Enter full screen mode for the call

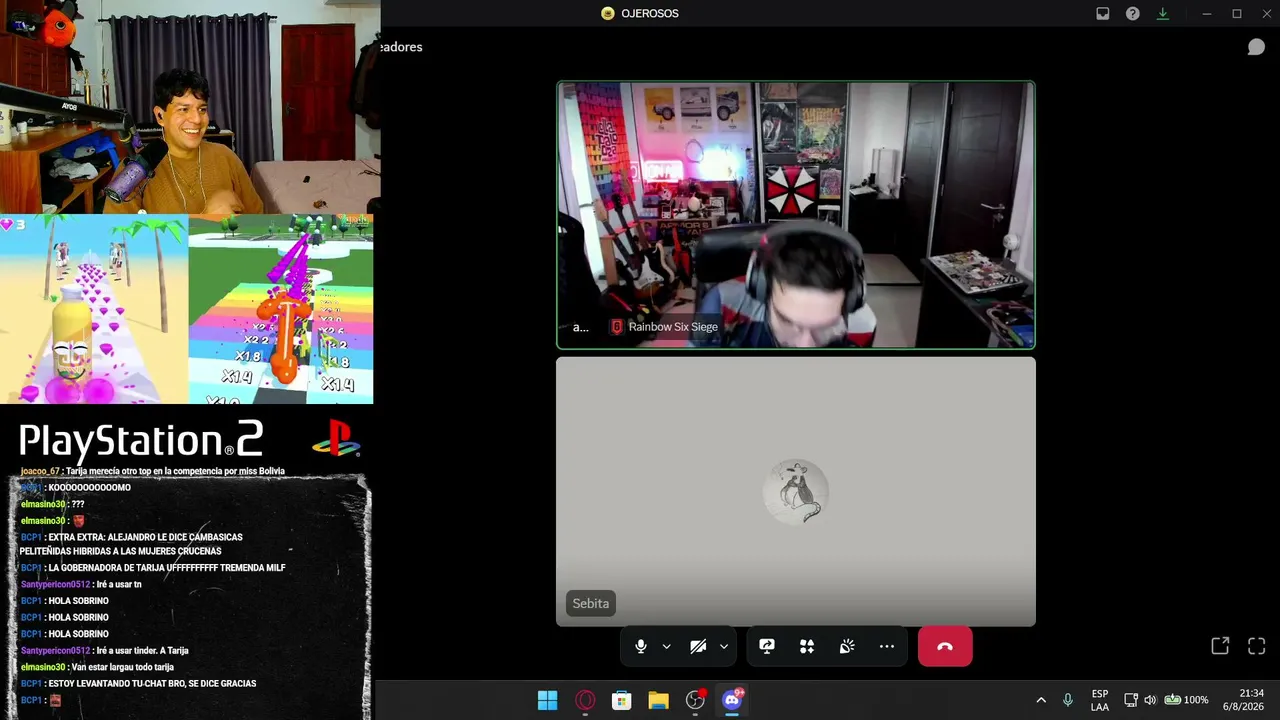point(1257,646)
